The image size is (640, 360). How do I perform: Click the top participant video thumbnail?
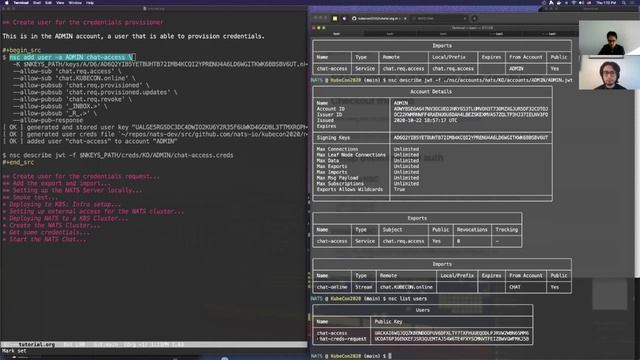[609, 38]
